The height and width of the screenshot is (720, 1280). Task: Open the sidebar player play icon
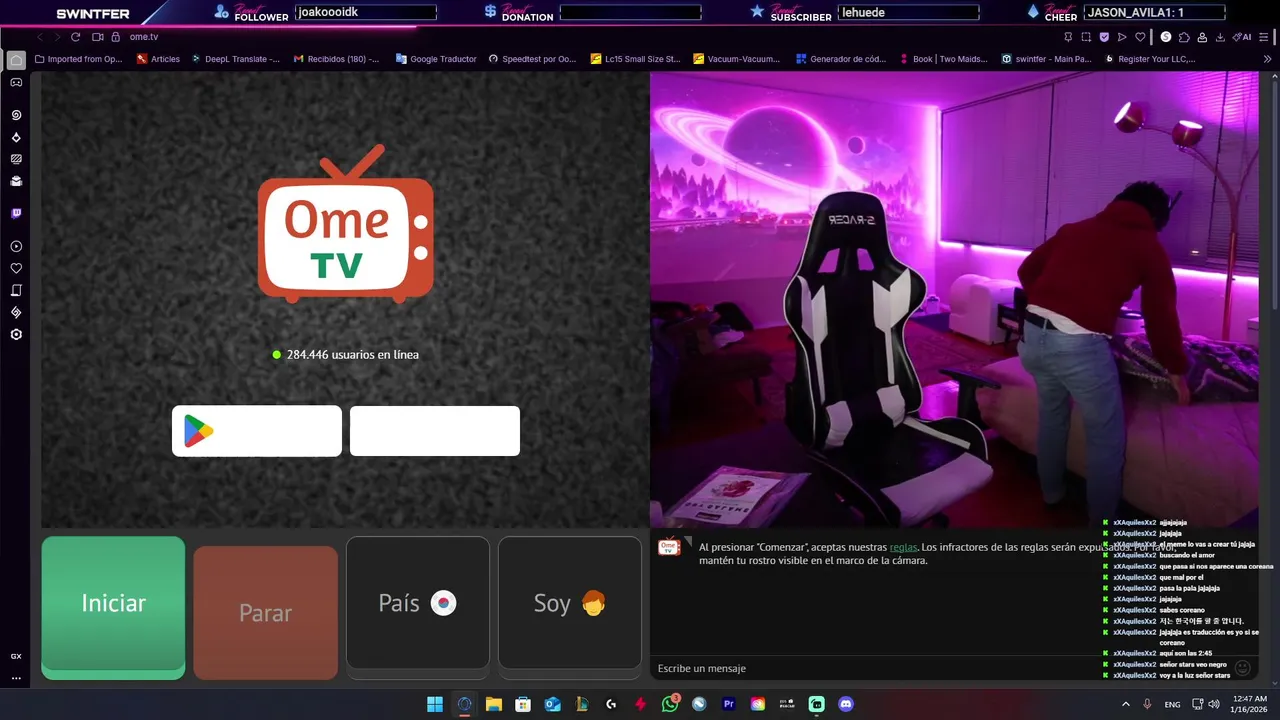[x=16, y=246]
